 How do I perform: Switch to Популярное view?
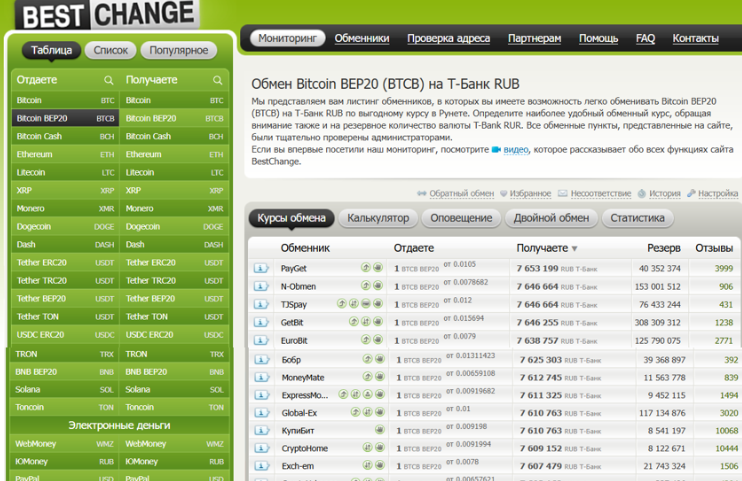[x=178, y=50]
